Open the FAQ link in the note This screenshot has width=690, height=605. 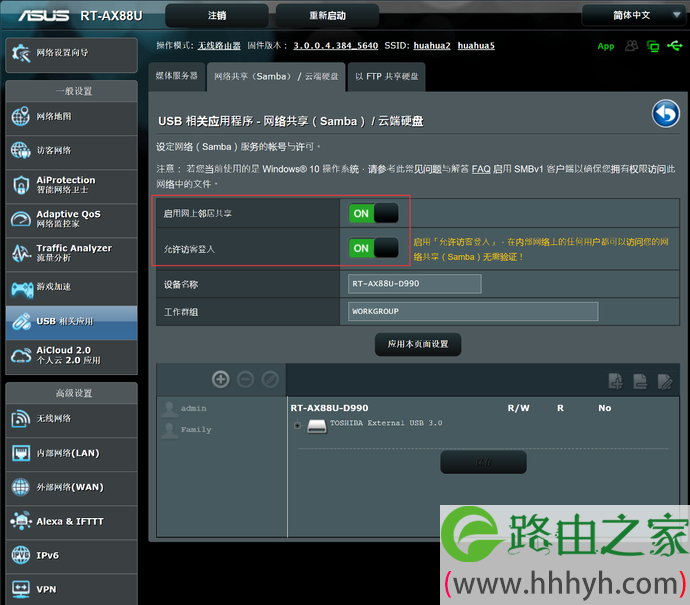[481, 169]
